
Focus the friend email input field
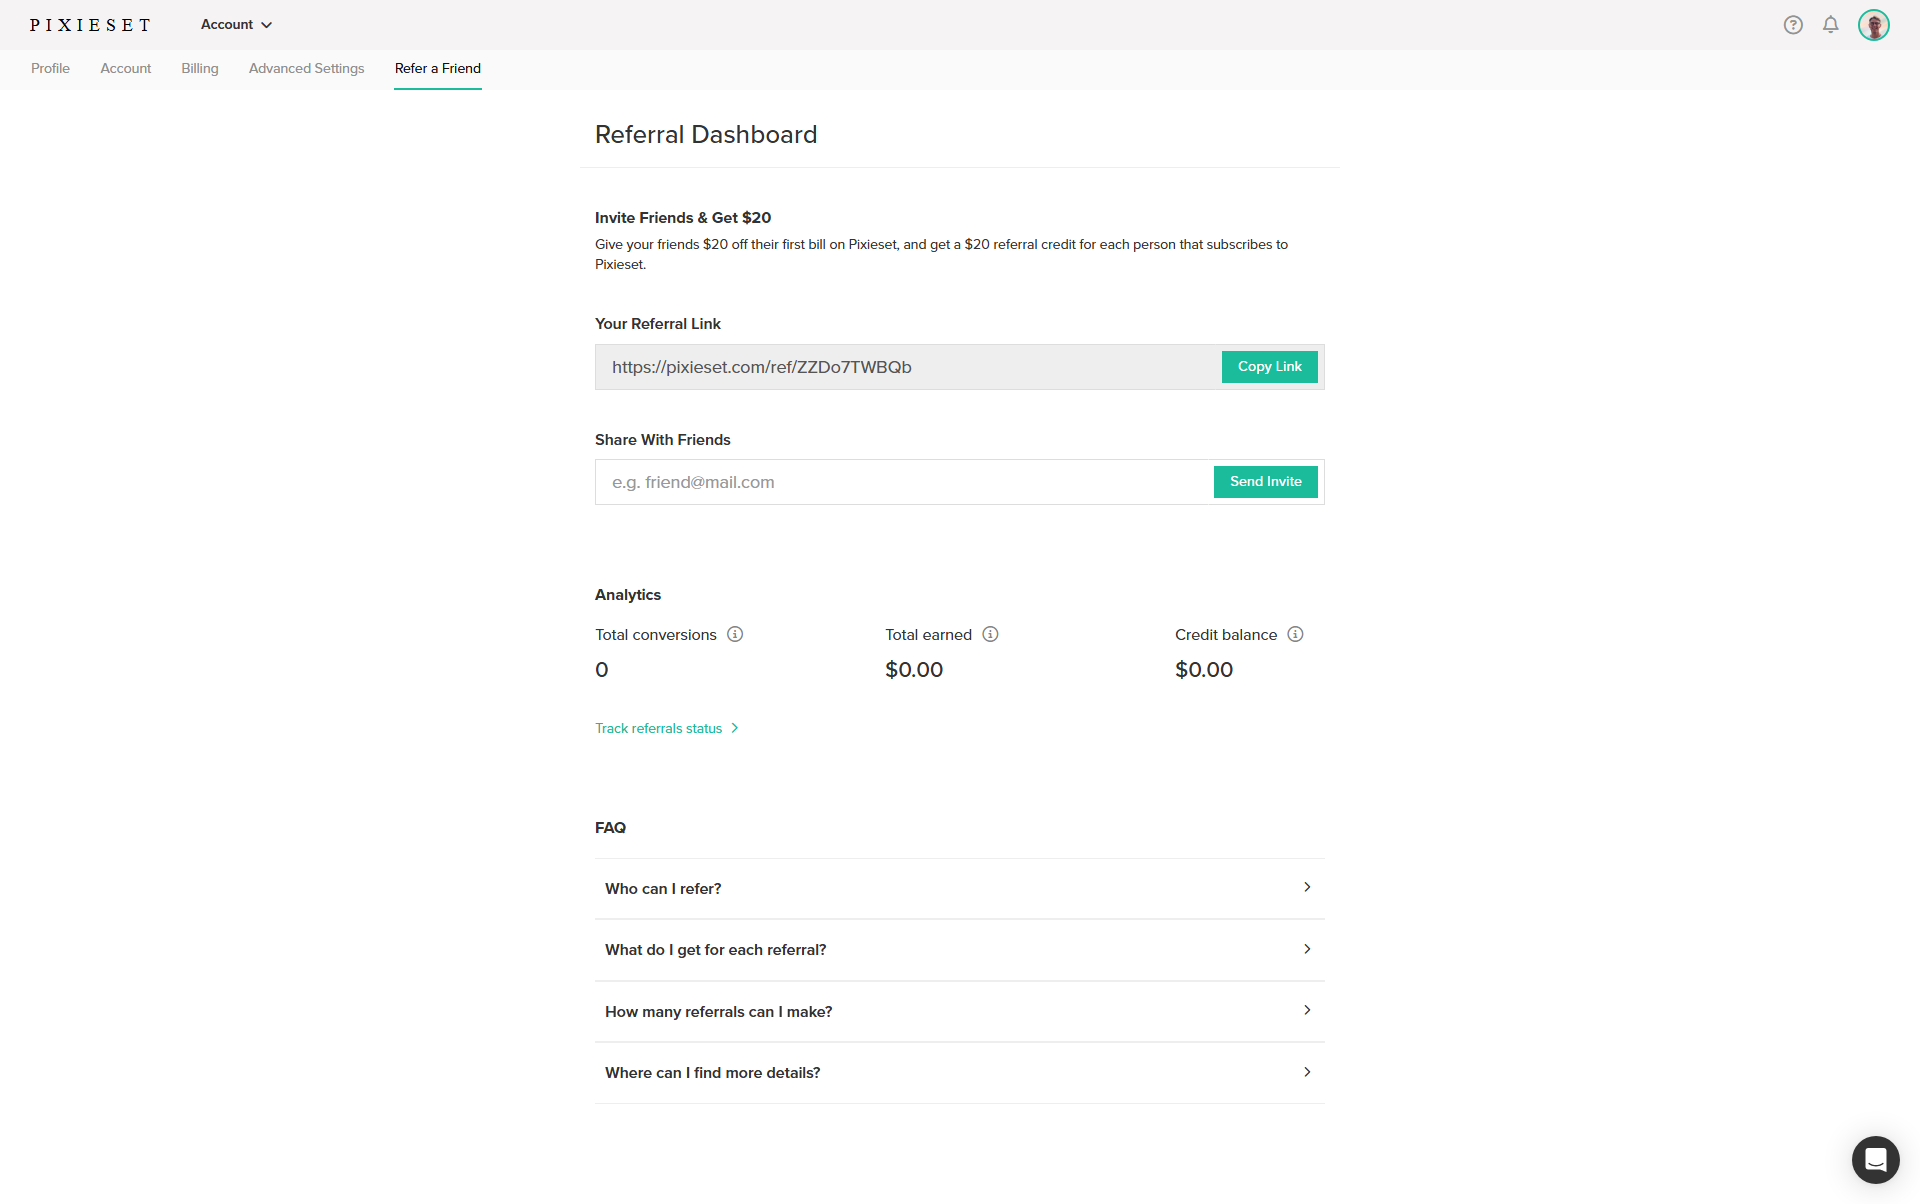[x=900, y=482]
